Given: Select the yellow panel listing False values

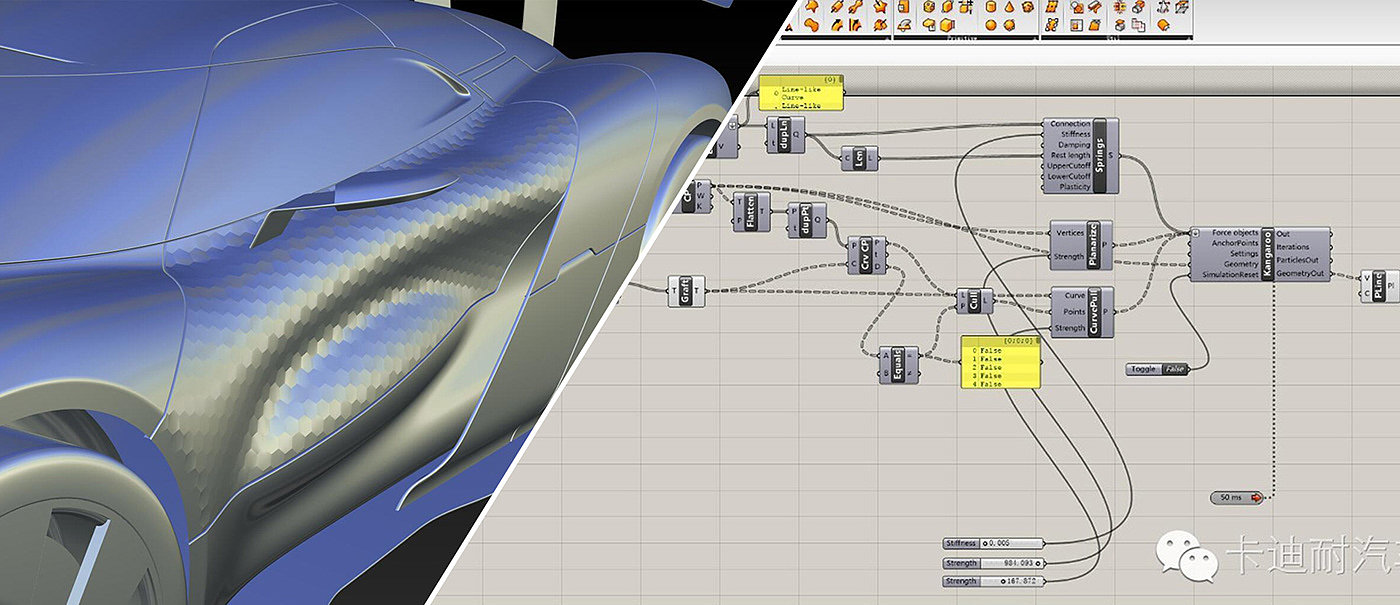Looking at the screenshot, I should coord(1000,362).
